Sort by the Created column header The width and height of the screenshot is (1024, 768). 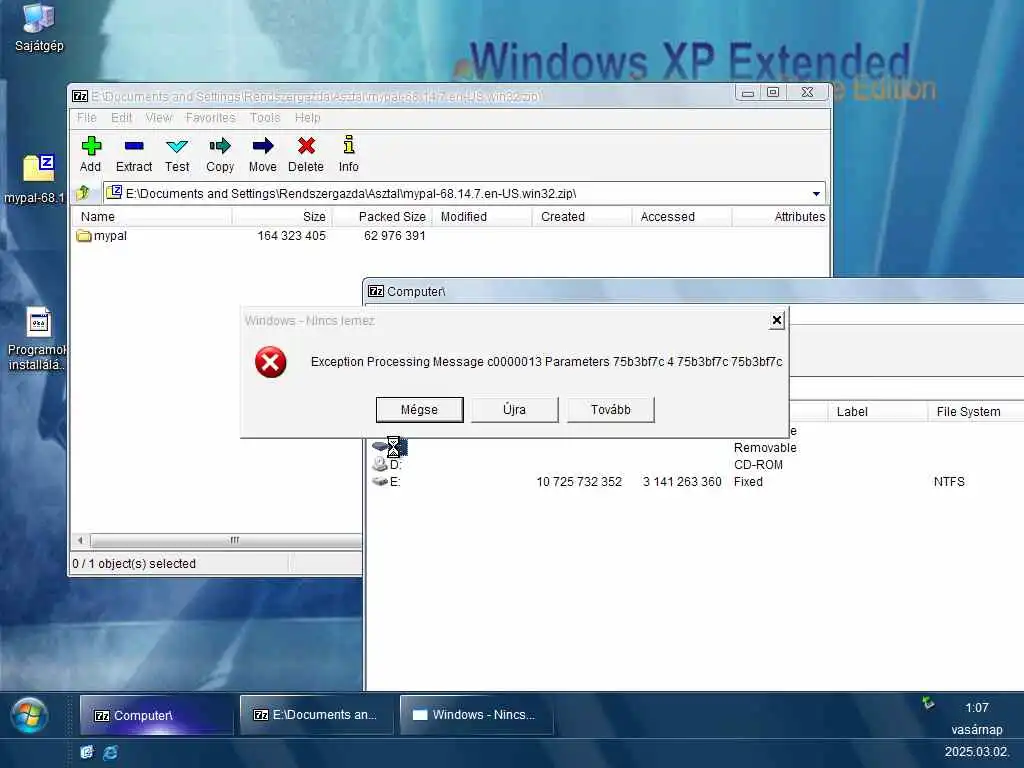(x=582, y=217)
